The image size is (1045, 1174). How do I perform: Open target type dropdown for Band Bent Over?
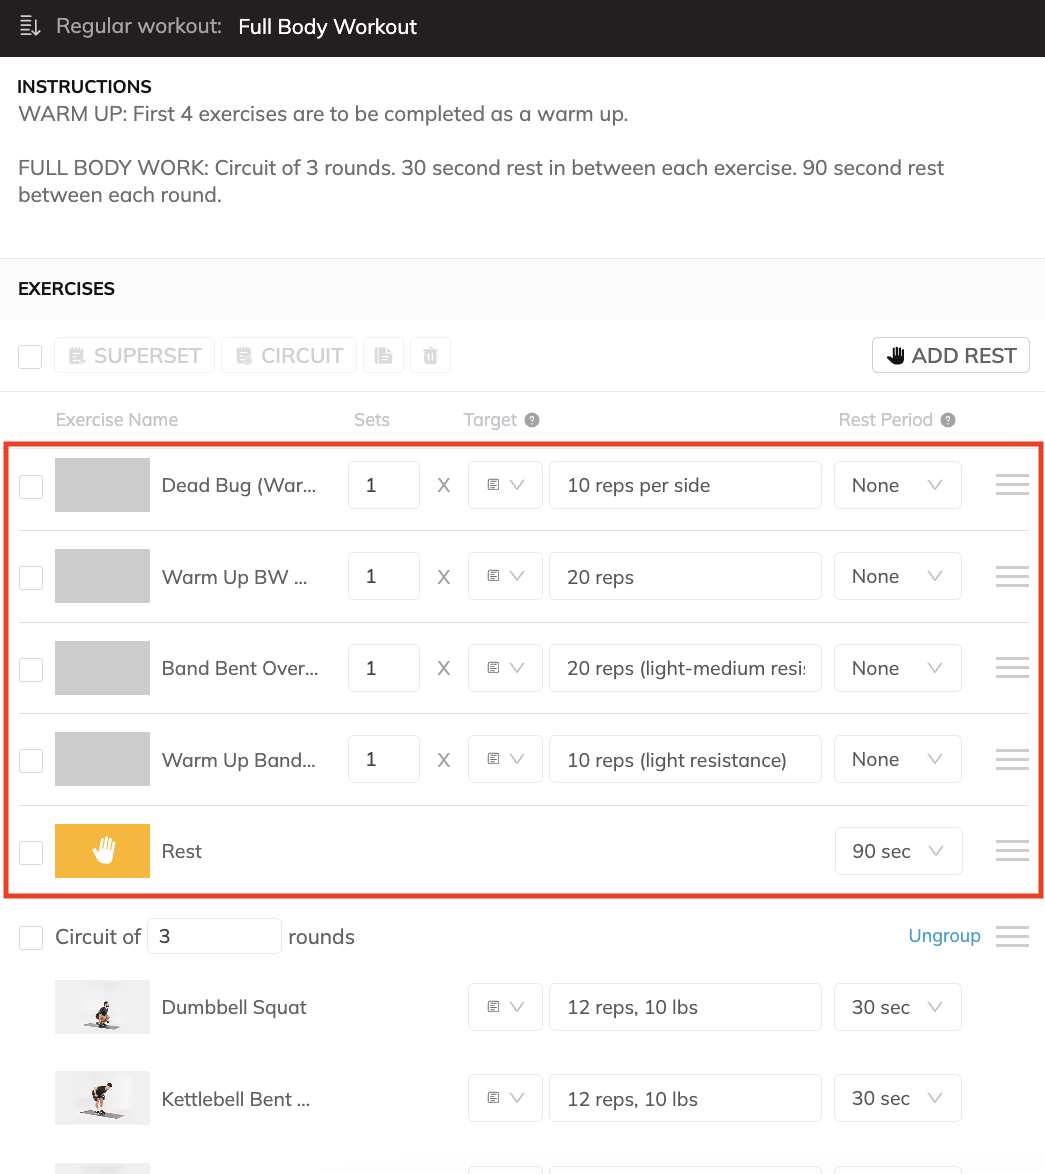pos(505,668)
